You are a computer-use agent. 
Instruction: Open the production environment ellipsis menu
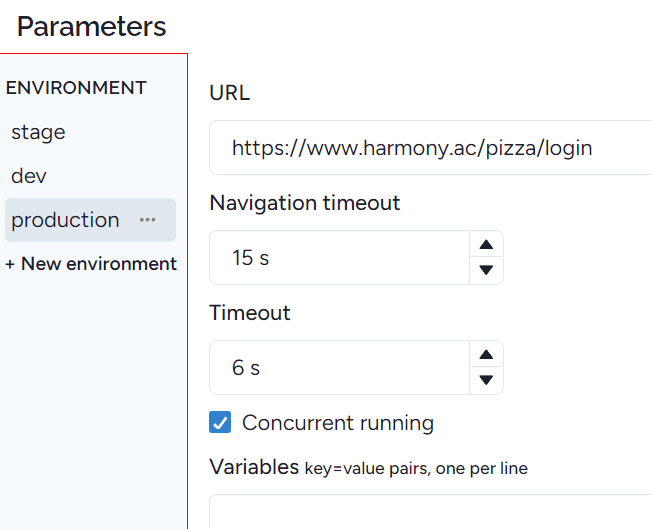tap(147, 220)
